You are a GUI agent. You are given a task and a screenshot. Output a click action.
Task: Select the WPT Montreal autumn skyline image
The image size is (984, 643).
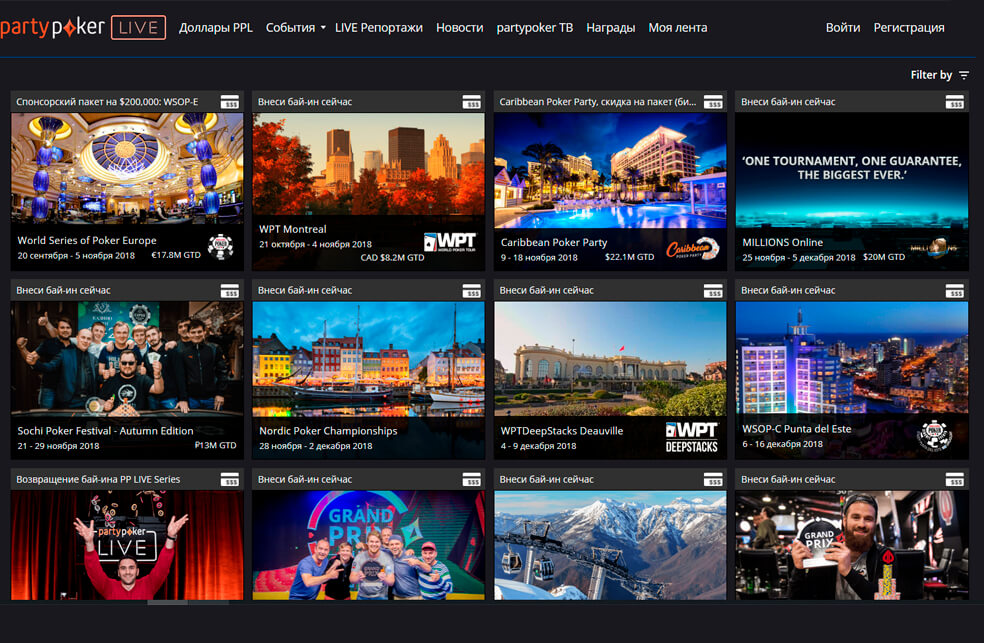[x=368, y=164]
